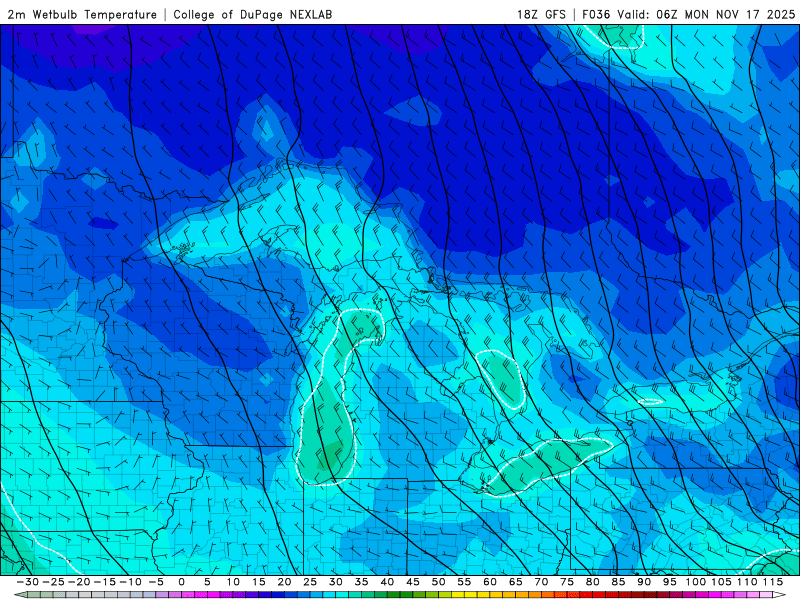Click the legend value "40"
This screenshot has width=800, height=600.
pos(387,582)
